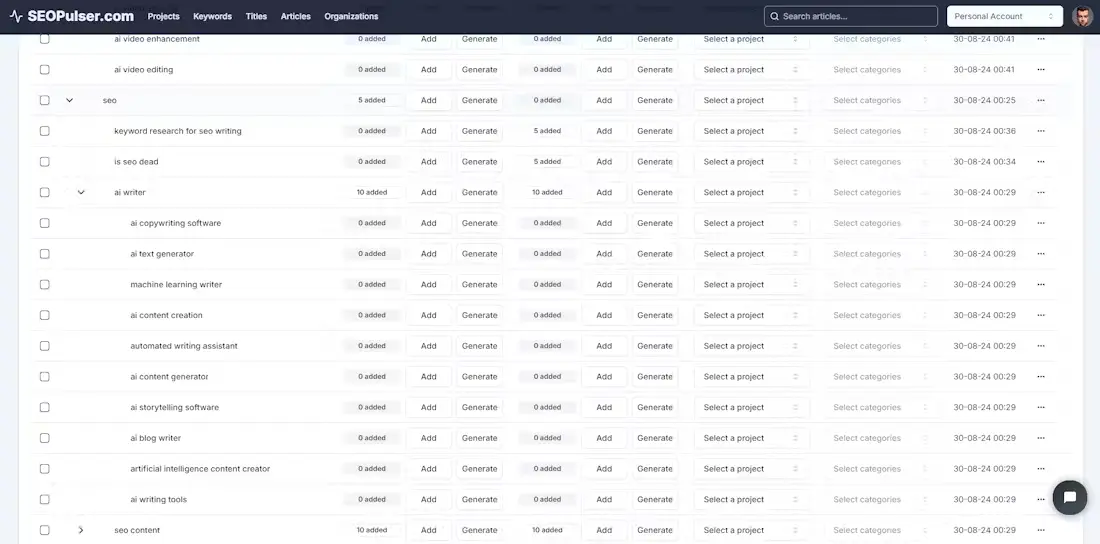Click the SEOPulser.com logo

(x=71, y=16)
